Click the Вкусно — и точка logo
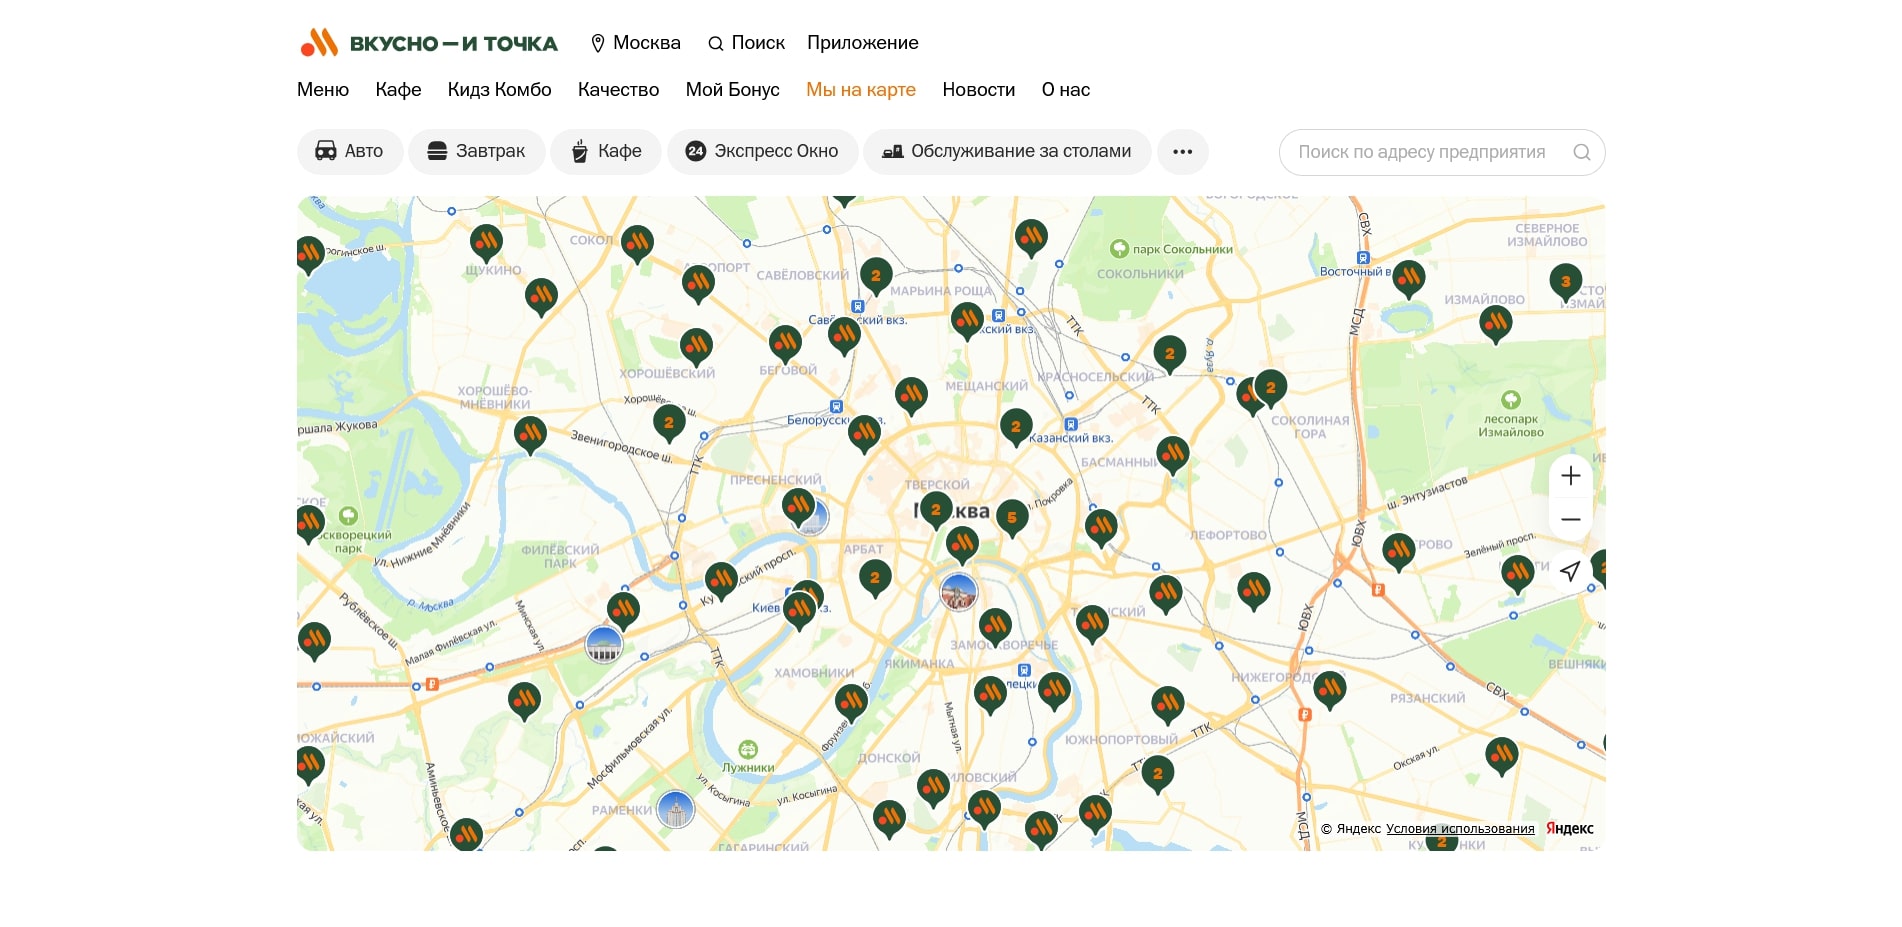This screenshot has width=1902, height=927. click(429, 43)
